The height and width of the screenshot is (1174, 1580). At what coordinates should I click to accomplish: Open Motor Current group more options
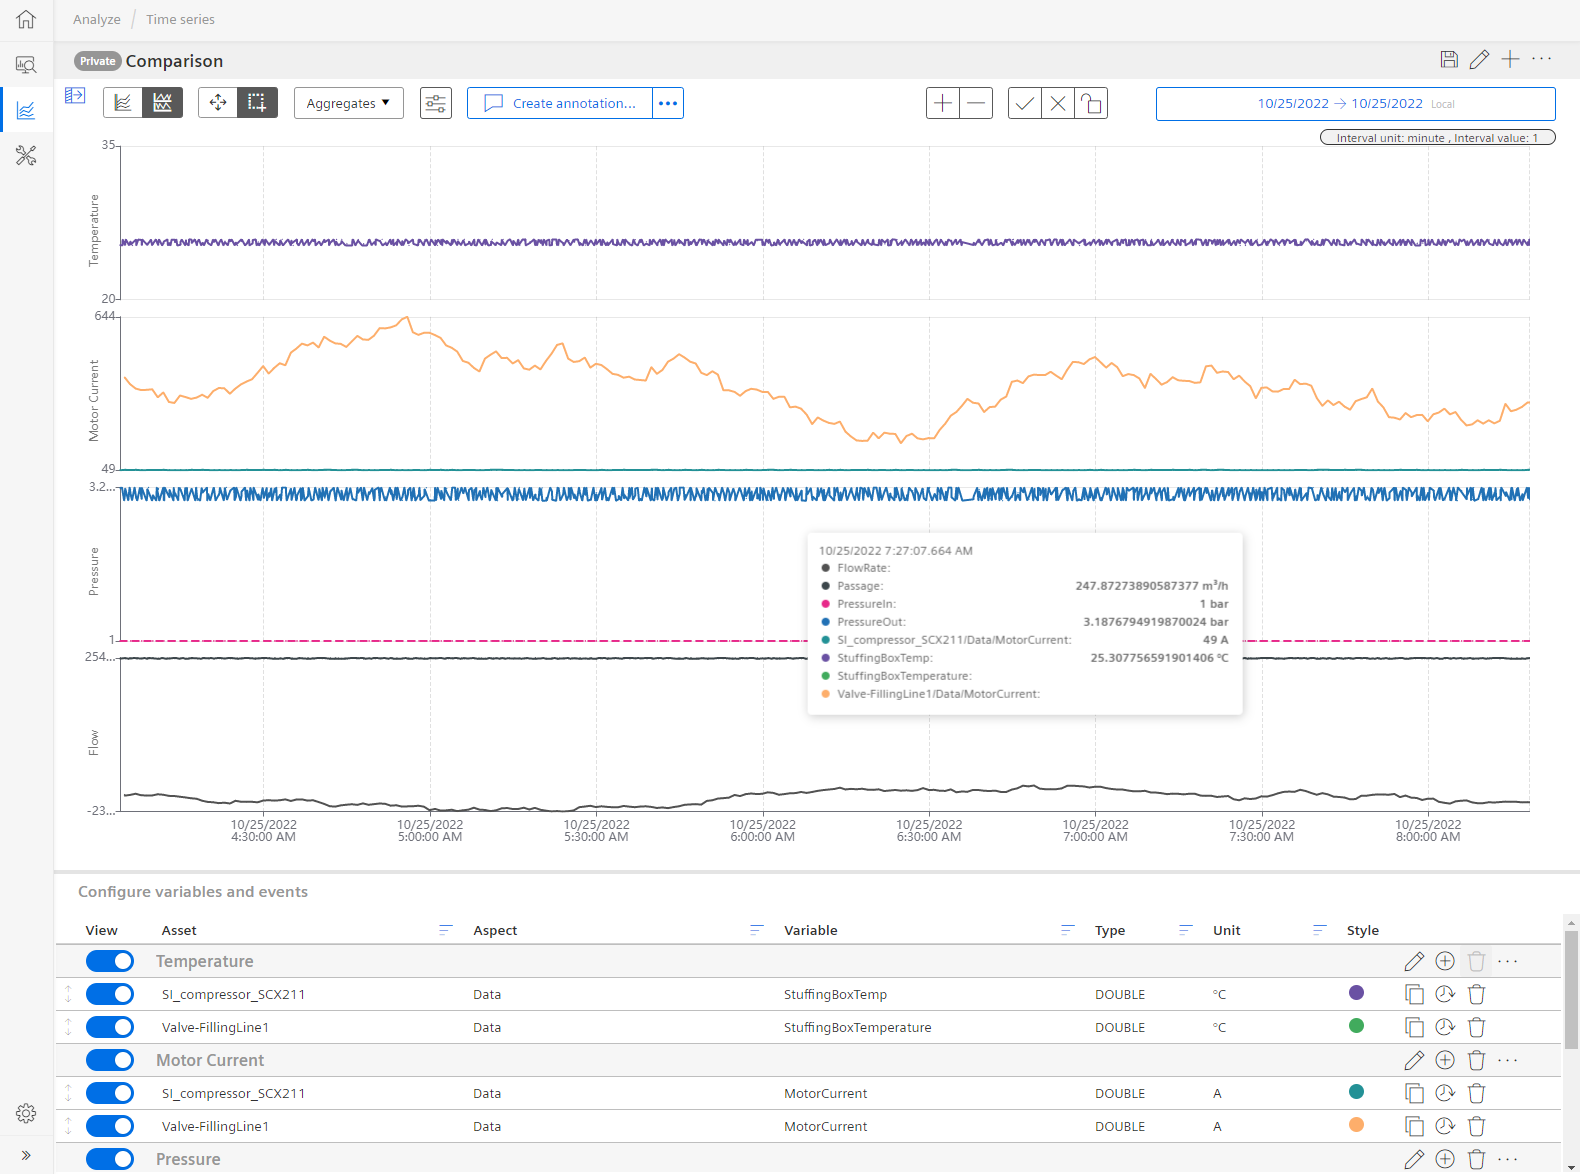(1508, 1060)
